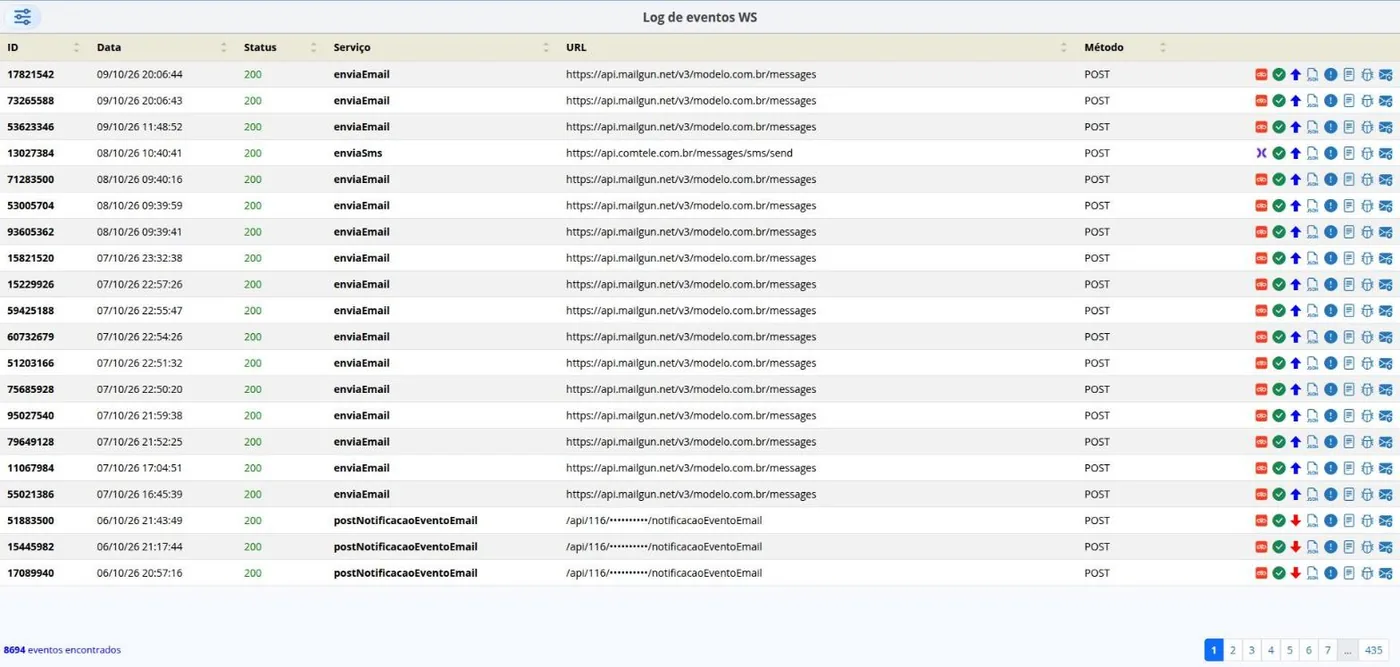Click the mail envelope icon for ID 53623346
This screenshot has width=1400, height=667.
pos(1385,127)
